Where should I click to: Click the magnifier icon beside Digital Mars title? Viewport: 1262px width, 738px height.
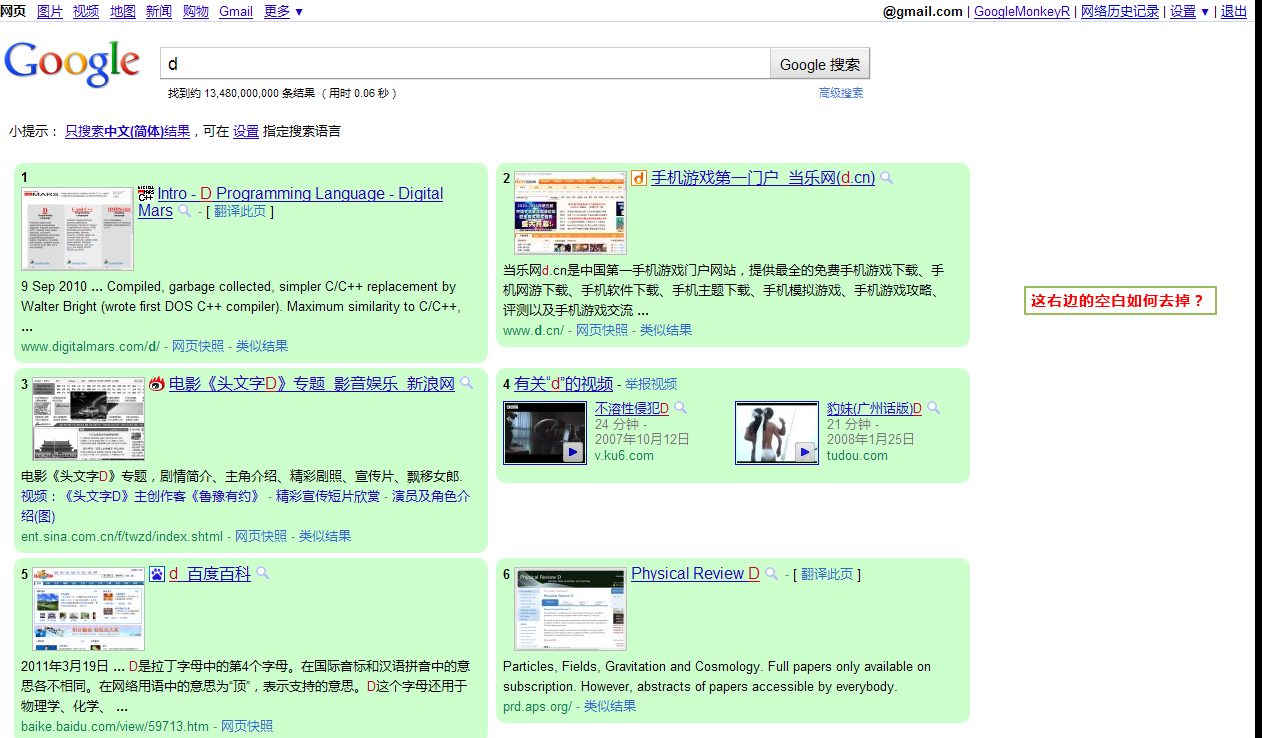point(184,212)
